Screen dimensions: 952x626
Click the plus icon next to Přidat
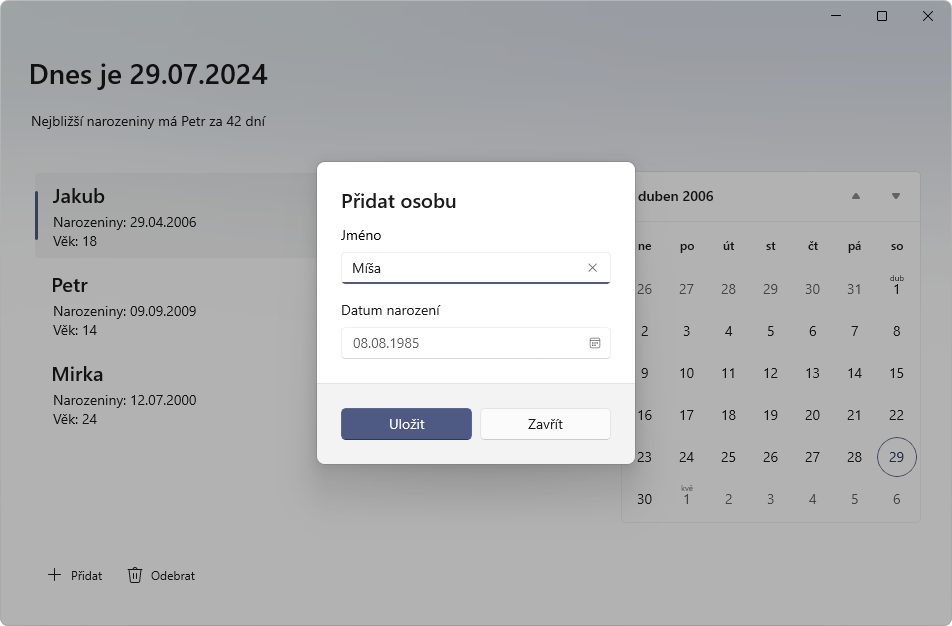tap(53, 575)
